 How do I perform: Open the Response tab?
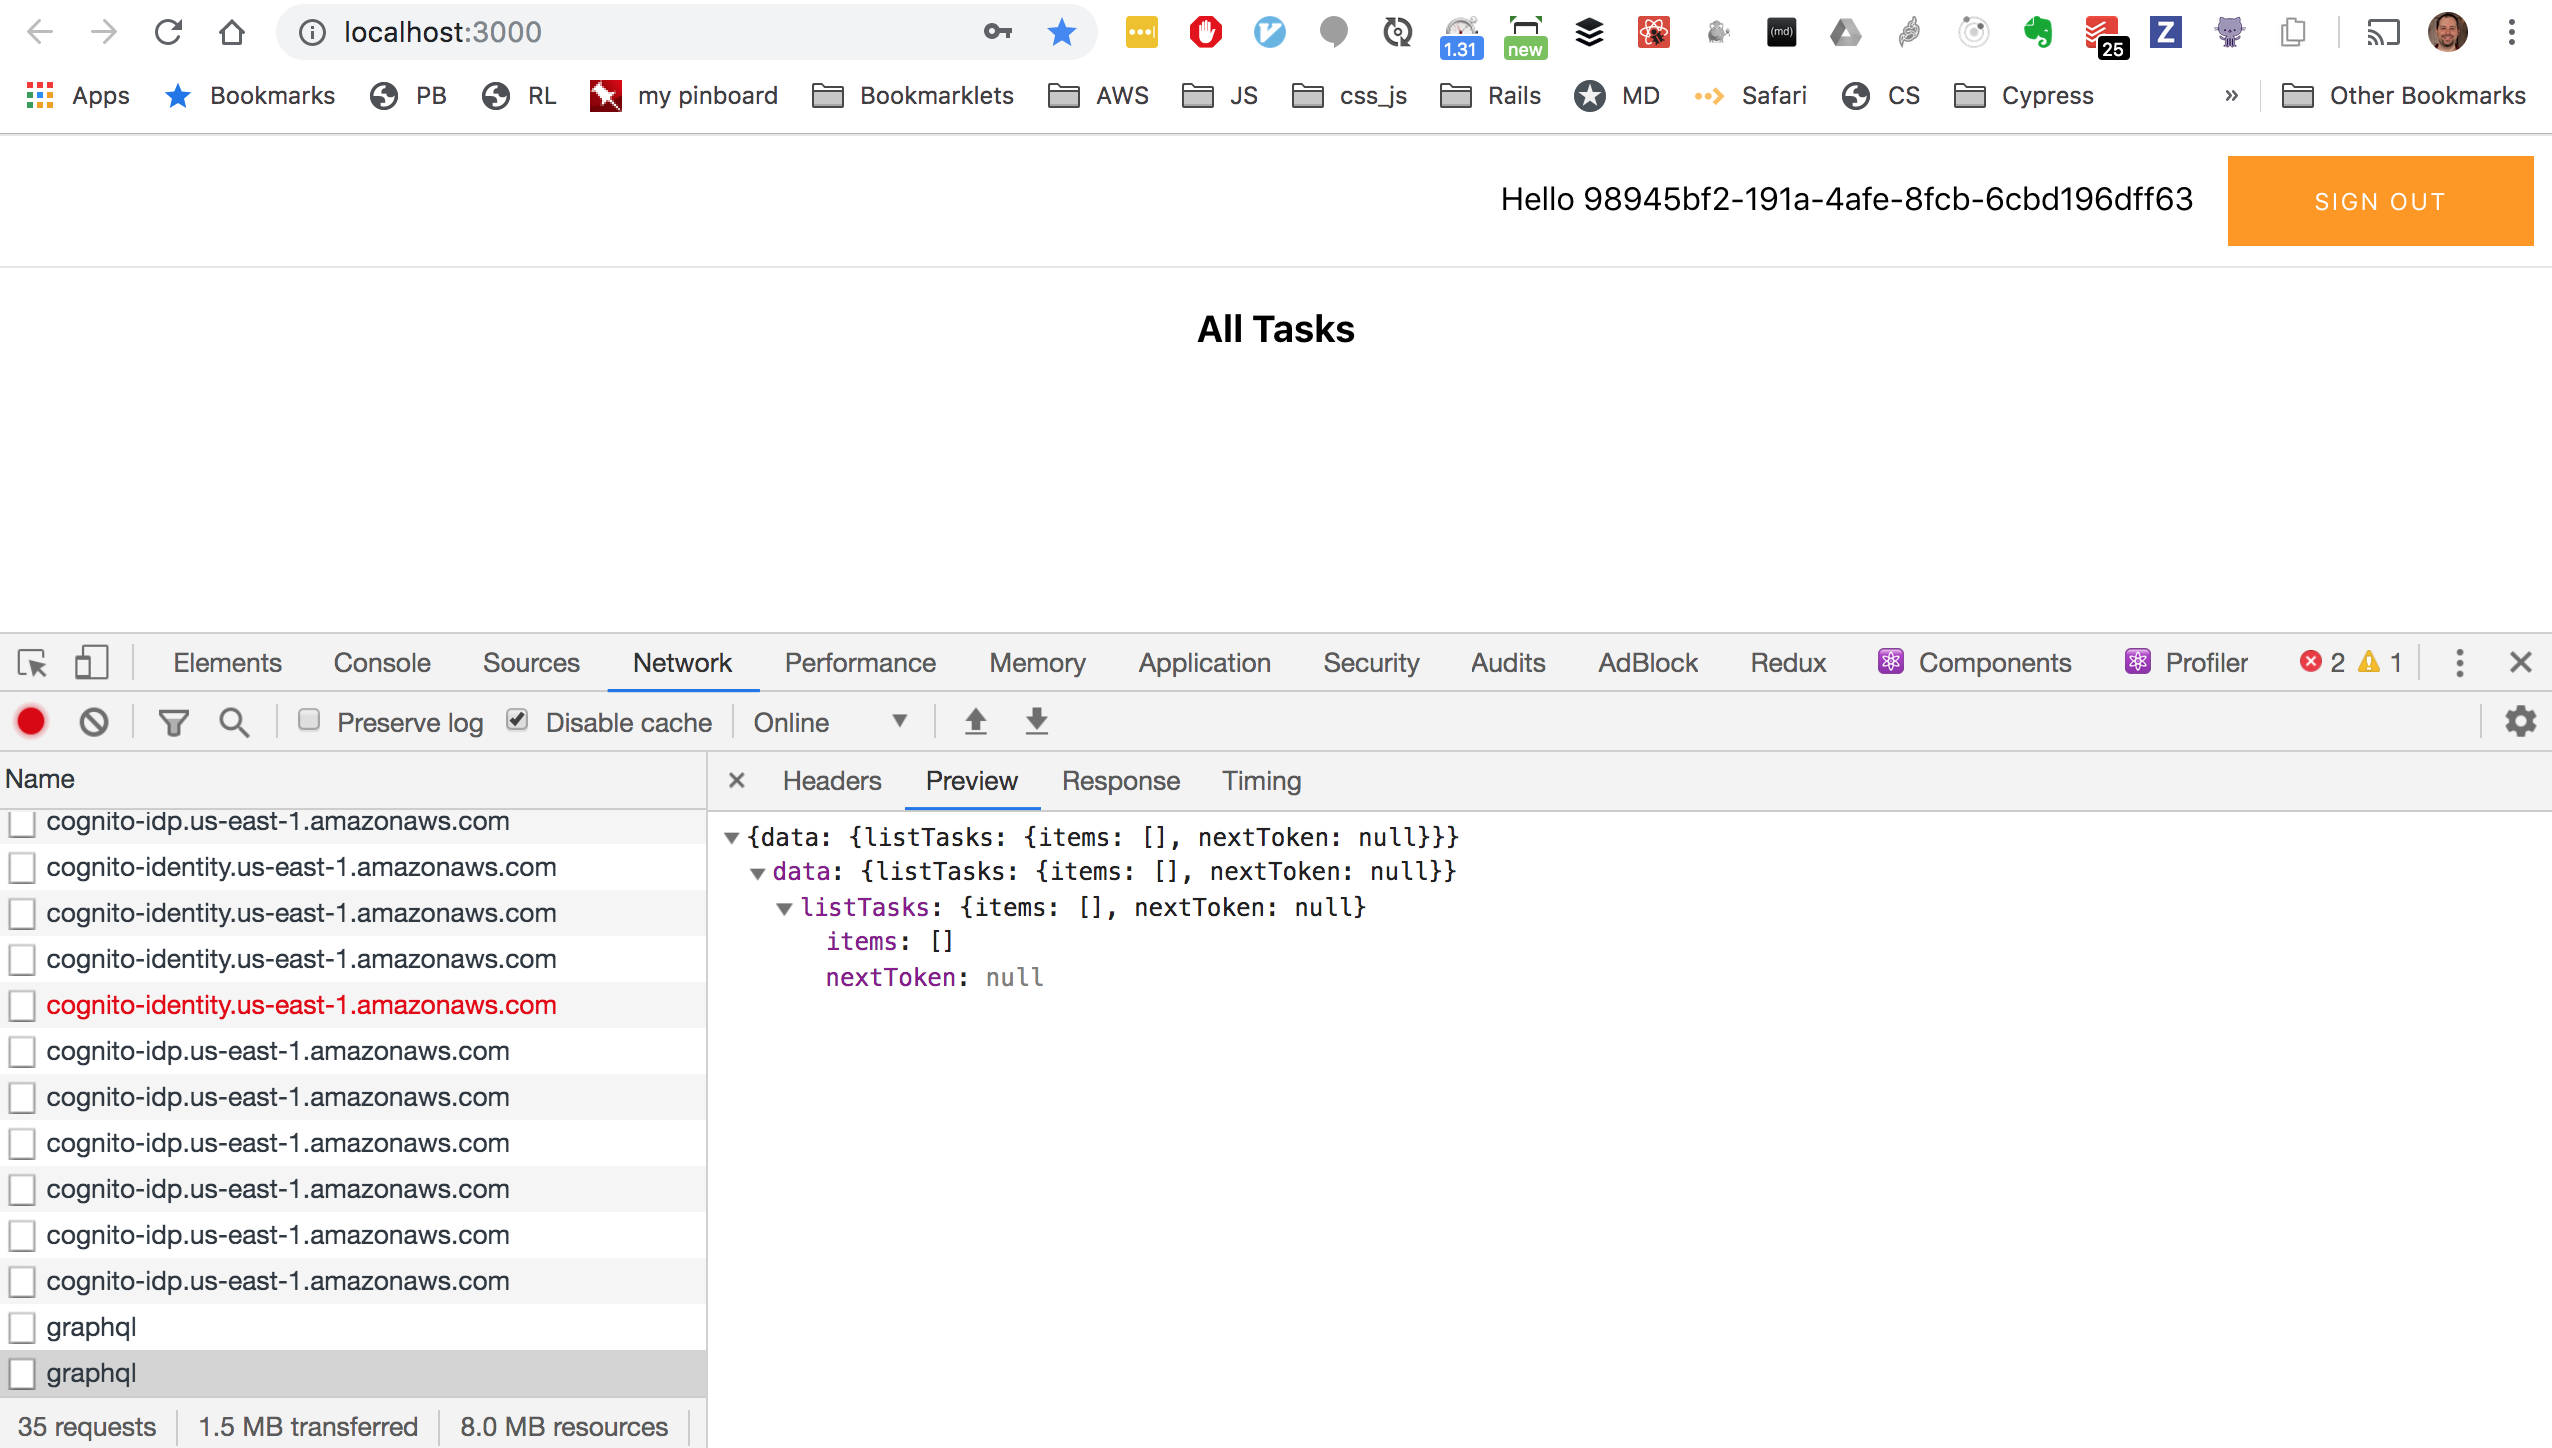[x=1119, y=781]
